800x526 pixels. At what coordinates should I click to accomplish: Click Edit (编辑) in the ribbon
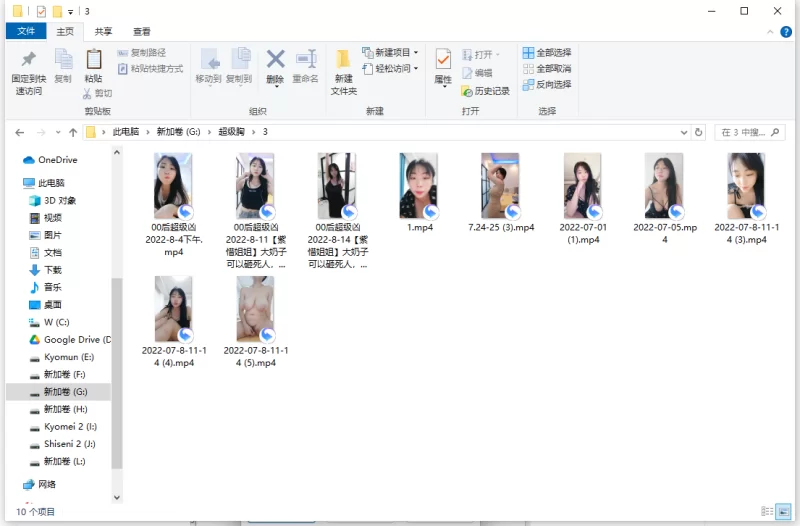coord(478,73)
